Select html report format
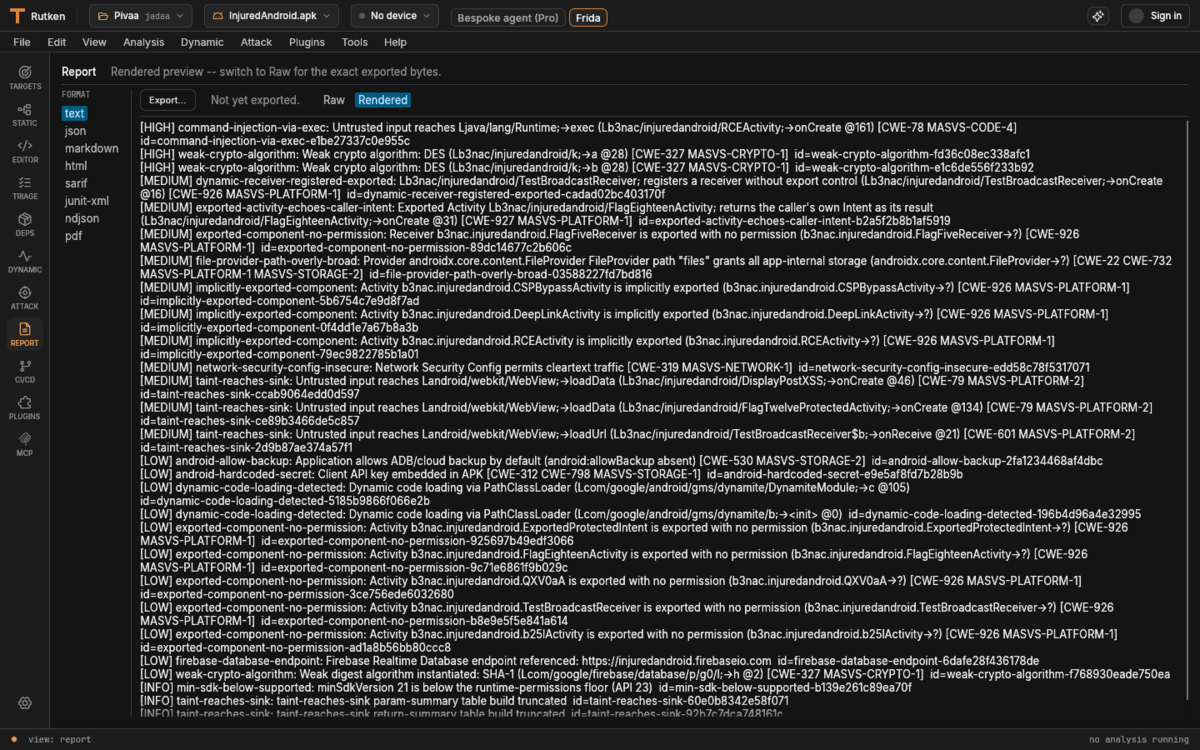This screenshot has height=750, width=1200. 76,166
